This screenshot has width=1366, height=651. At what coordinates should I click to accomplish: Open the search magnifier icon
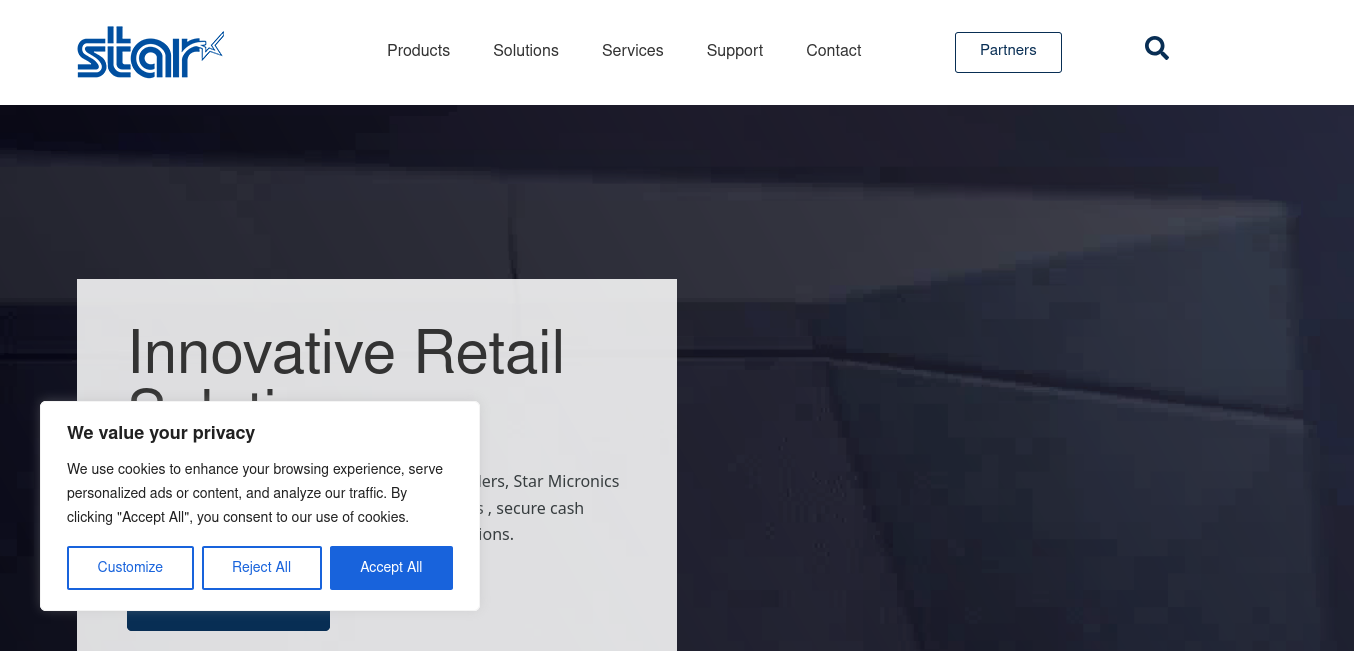(x=1157, y=48)
